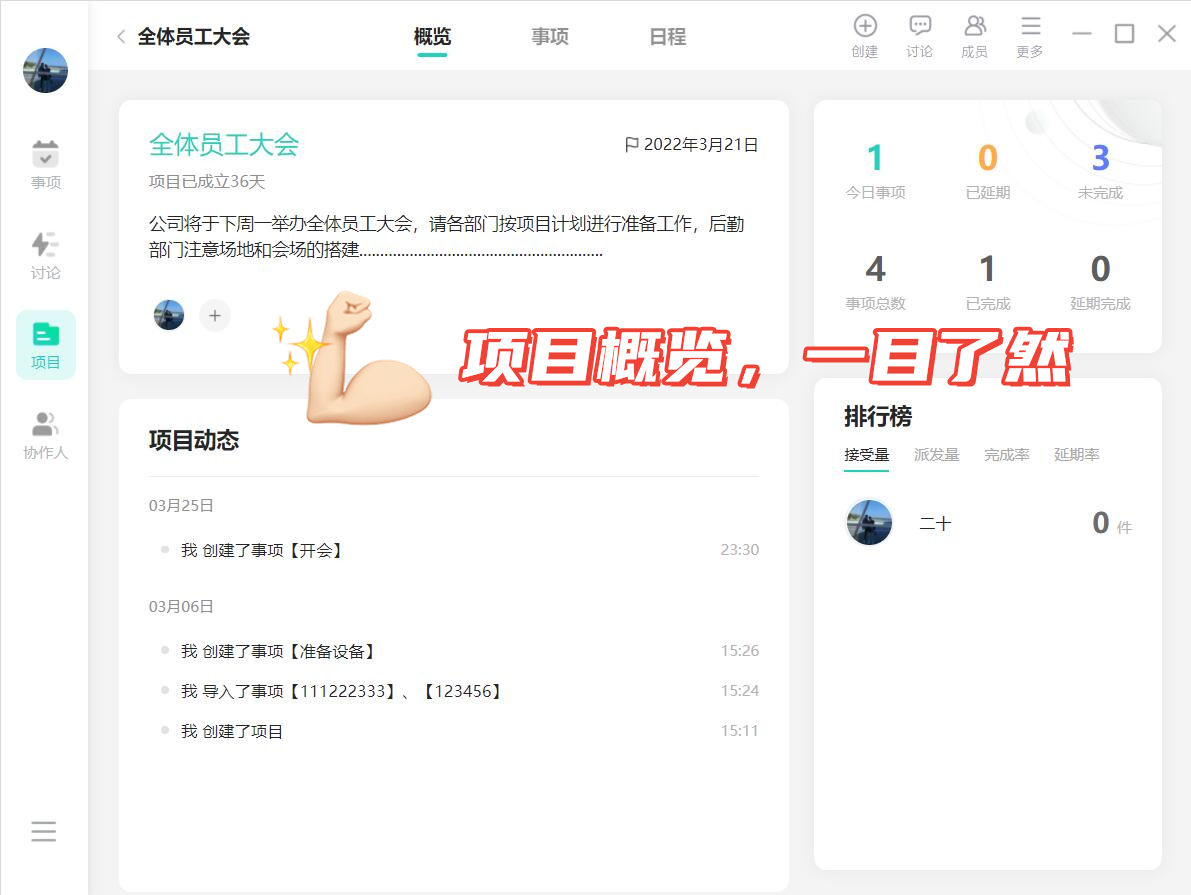Switch to the 事项 tab
Screen dimensions: 1191x895
[550, 36]
